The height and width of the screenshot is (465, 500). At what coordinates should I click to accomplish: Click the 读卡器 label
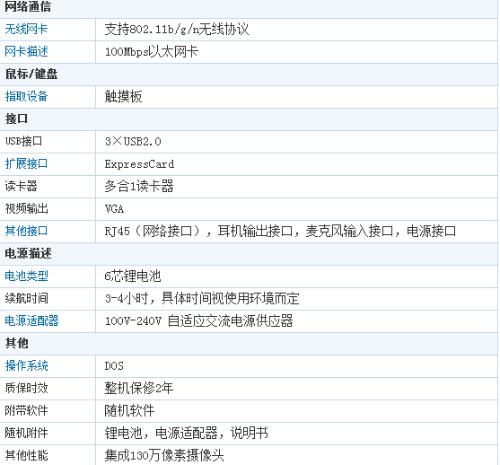tap(21, 186)
